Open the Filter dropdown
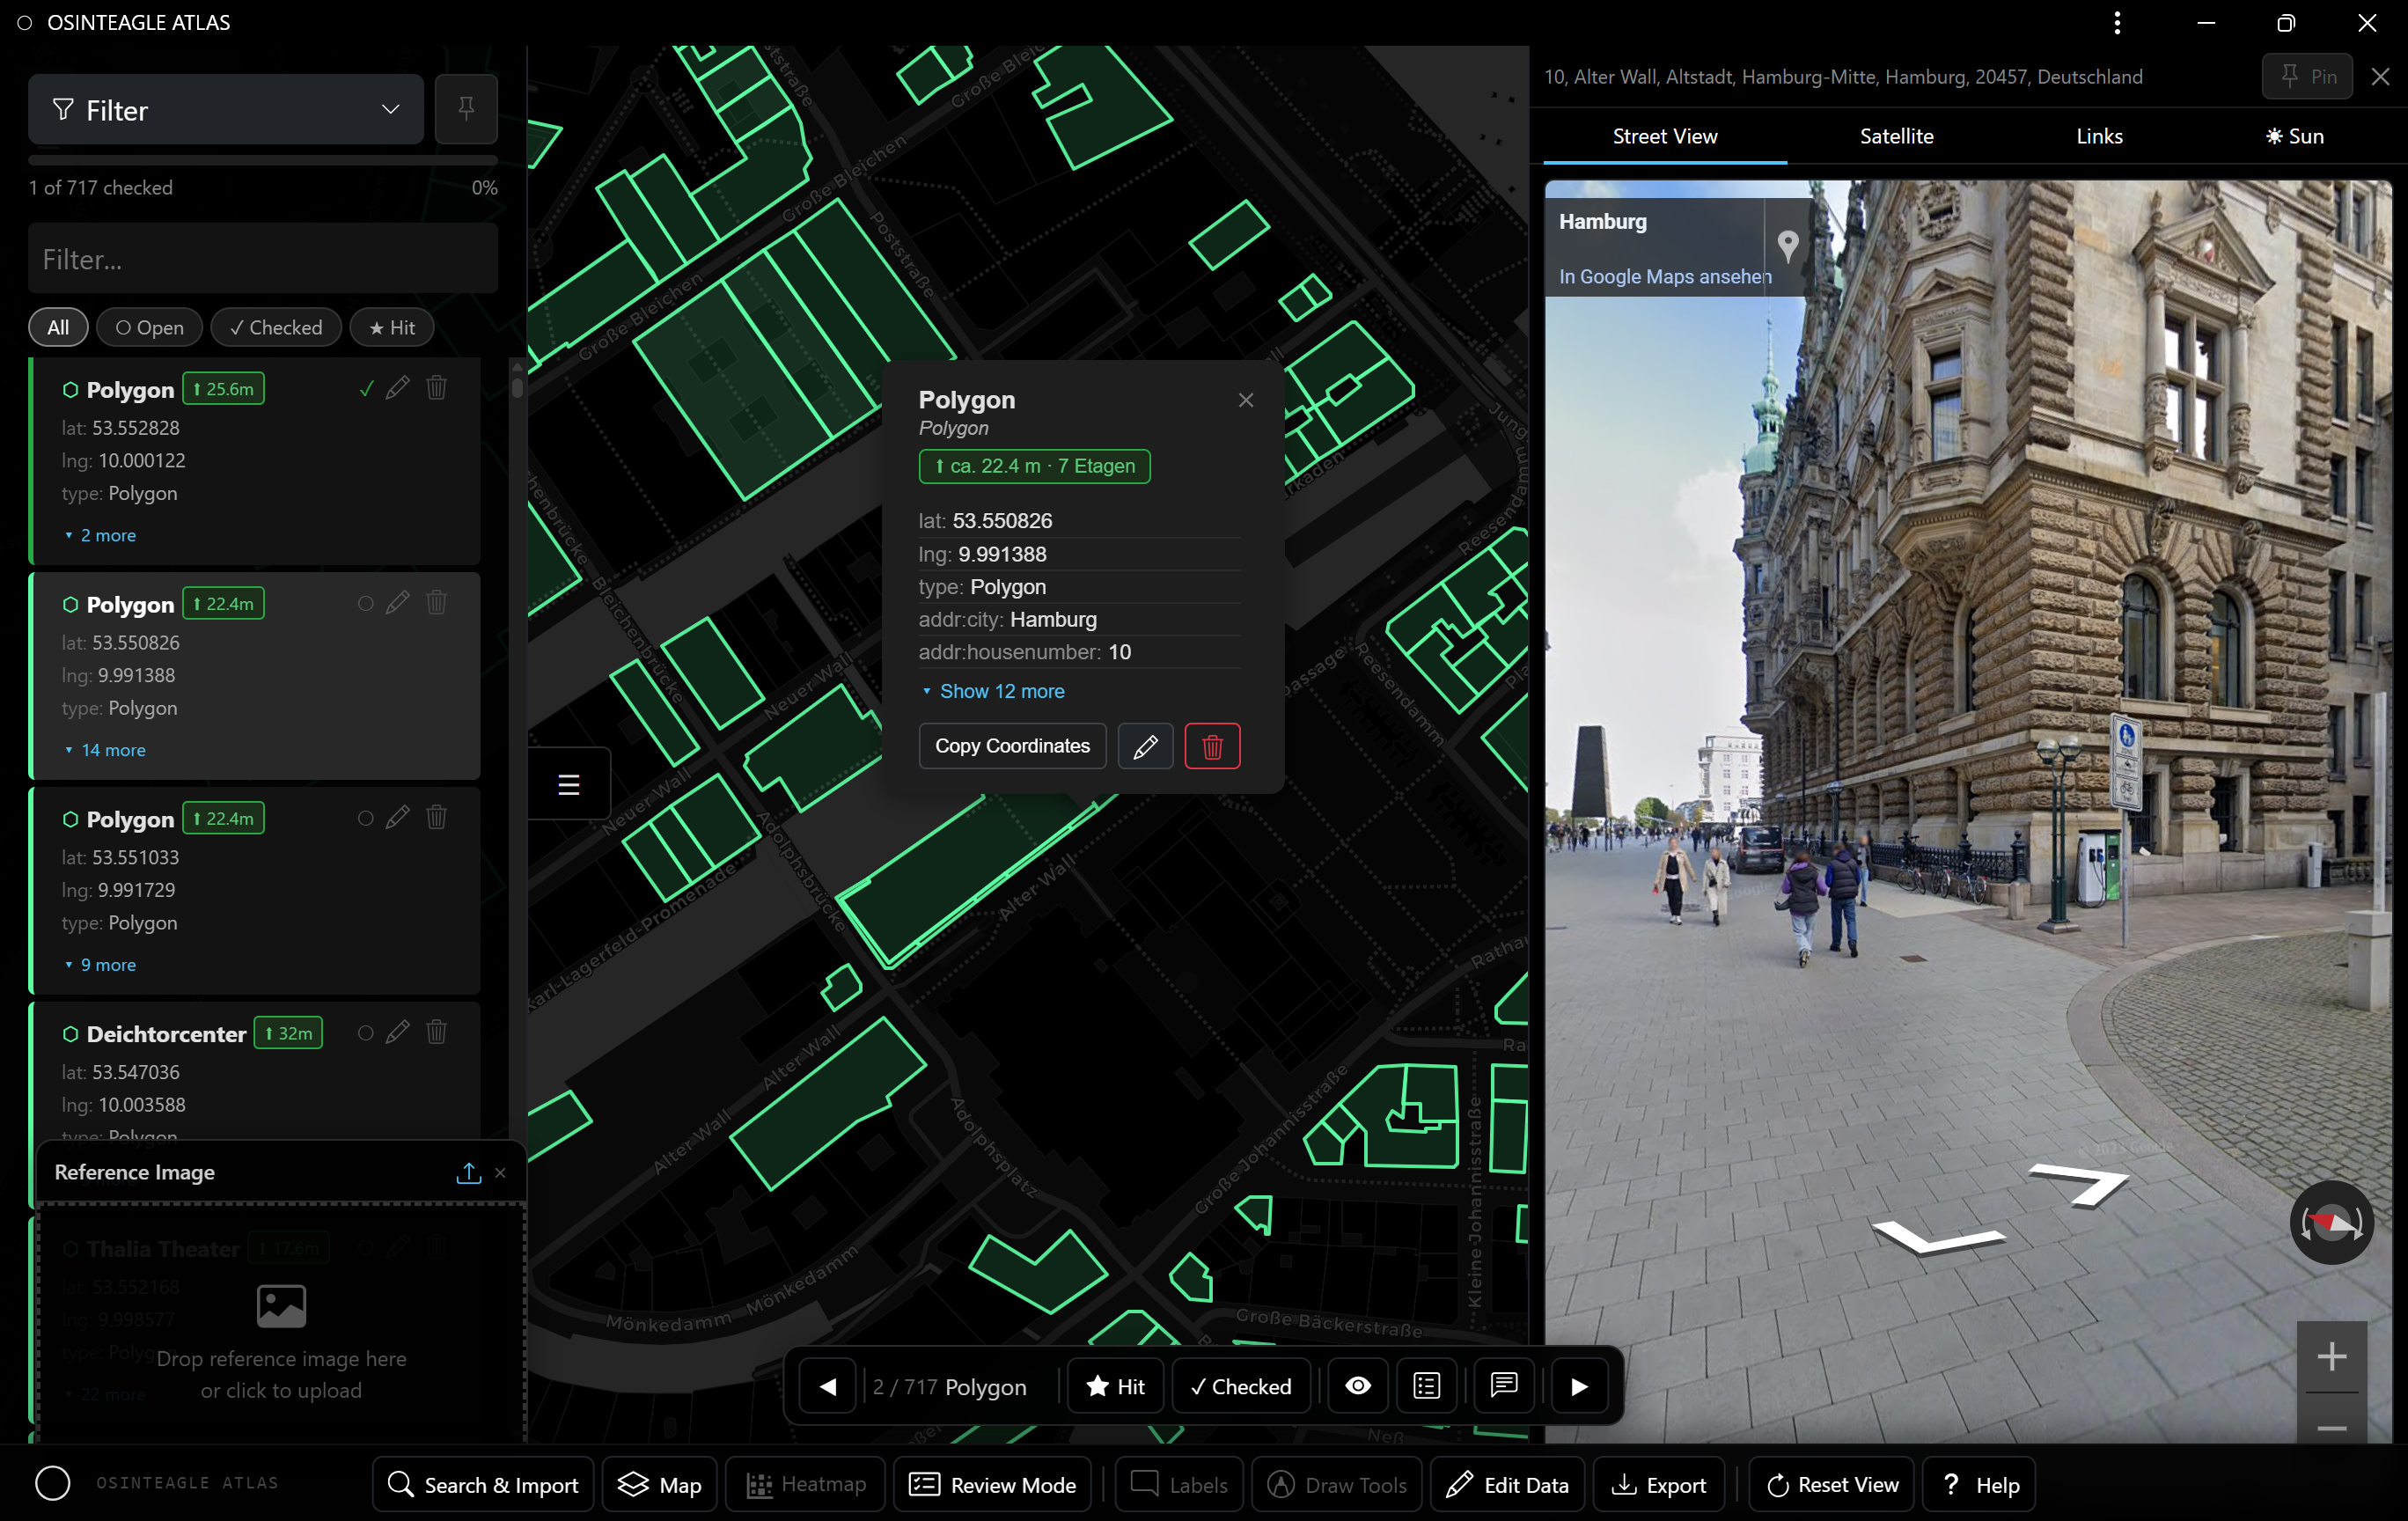This screenshot has width=2408, height=1521. pos(226,109)
